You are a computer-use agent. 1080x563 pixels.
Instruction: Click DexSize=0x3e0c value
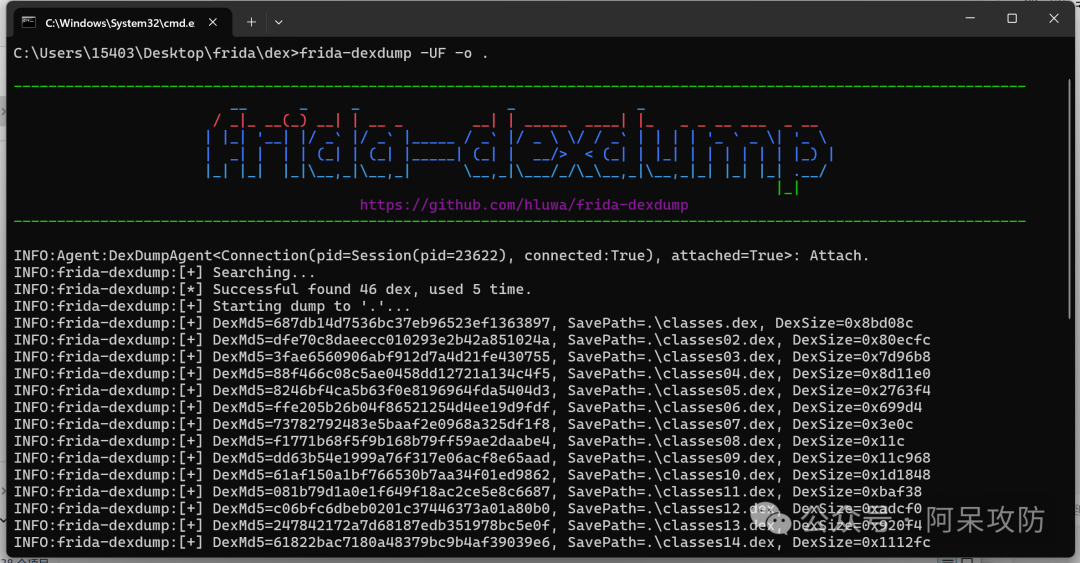pos(853,424)
